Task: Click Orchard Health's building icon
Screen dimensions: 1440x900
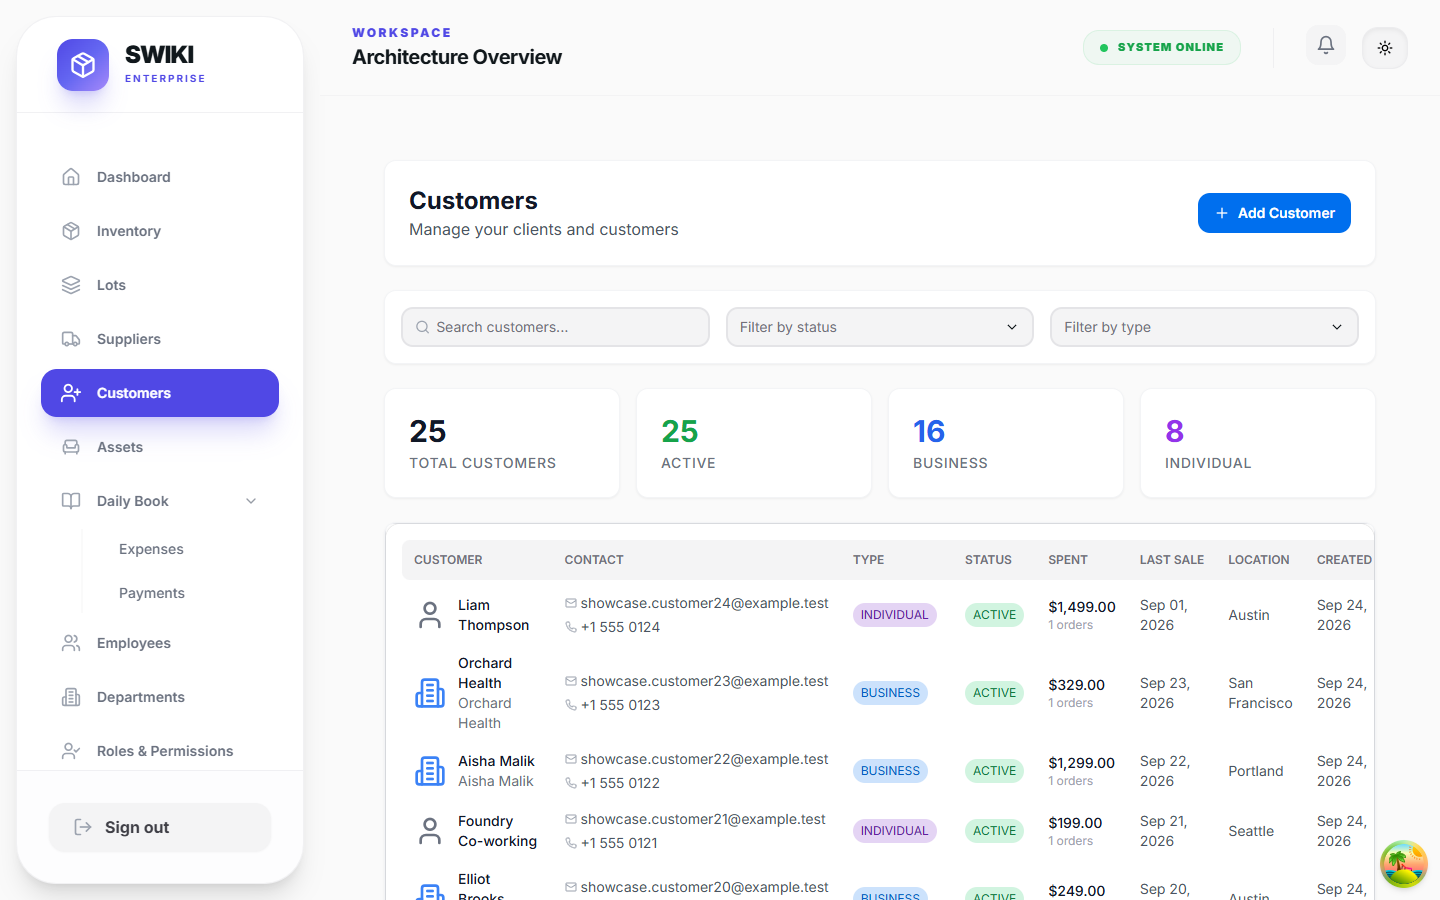Action: (x=430, y=693)
